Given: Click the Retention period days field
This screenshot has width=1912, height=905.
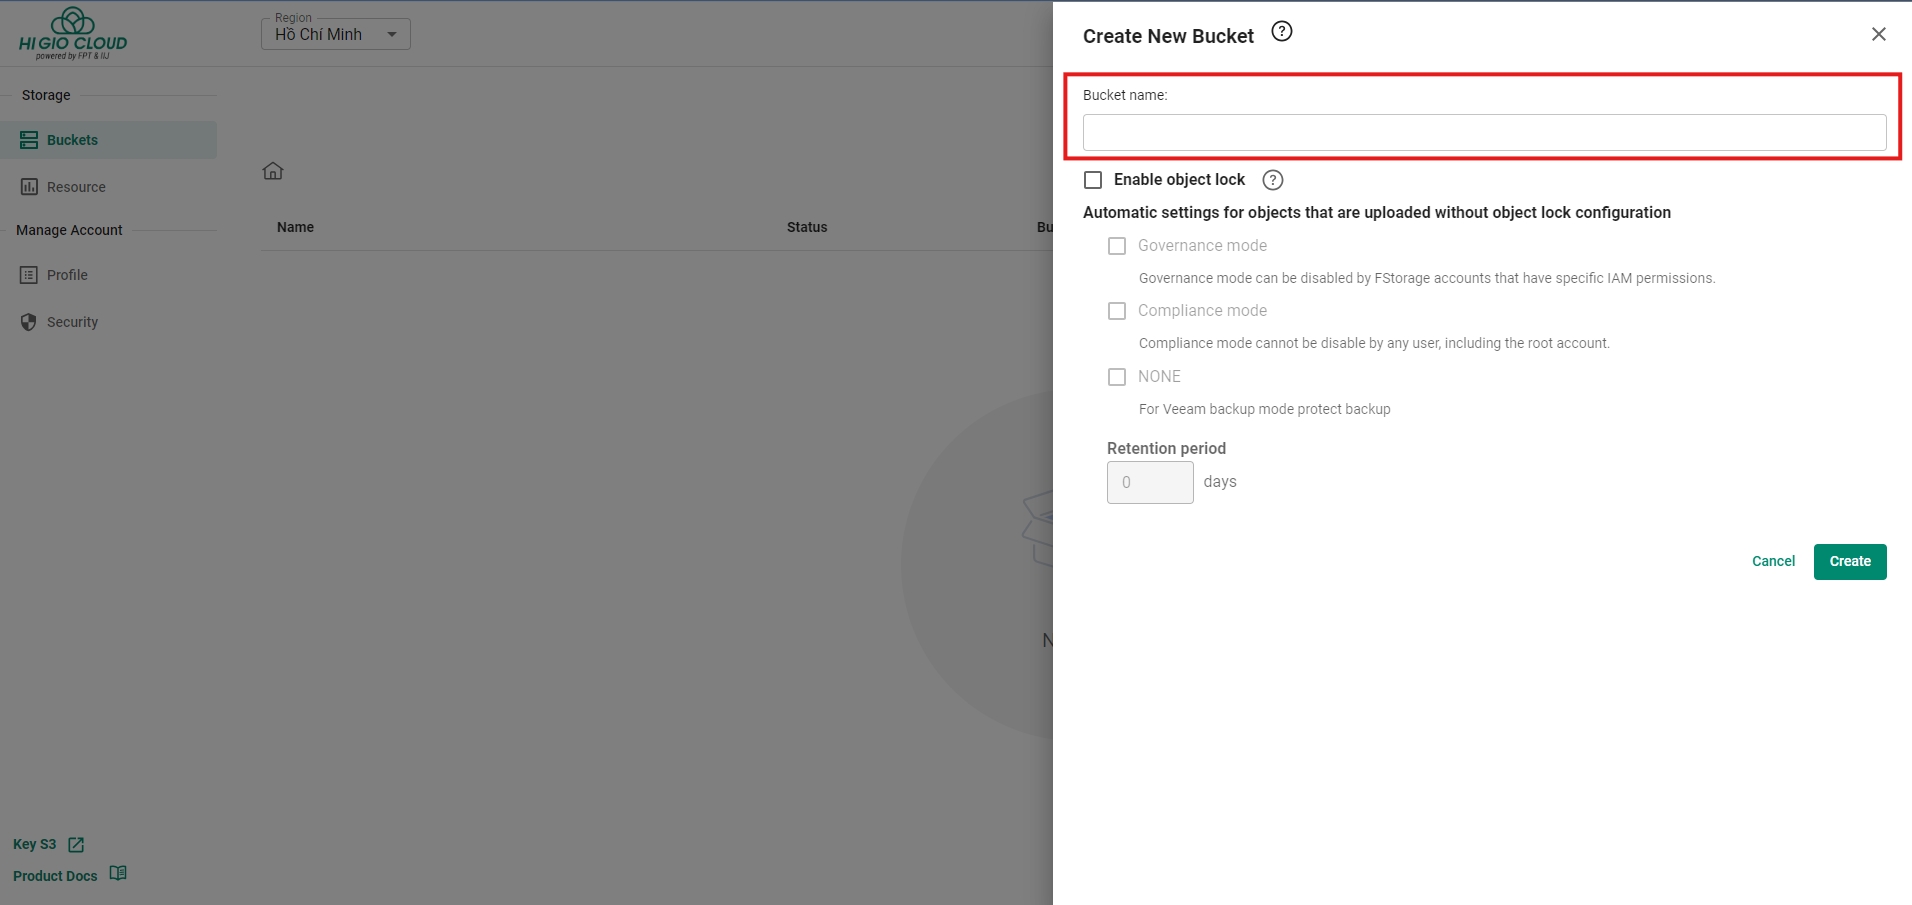Looking at the screenshot, I should point(1150,482).
